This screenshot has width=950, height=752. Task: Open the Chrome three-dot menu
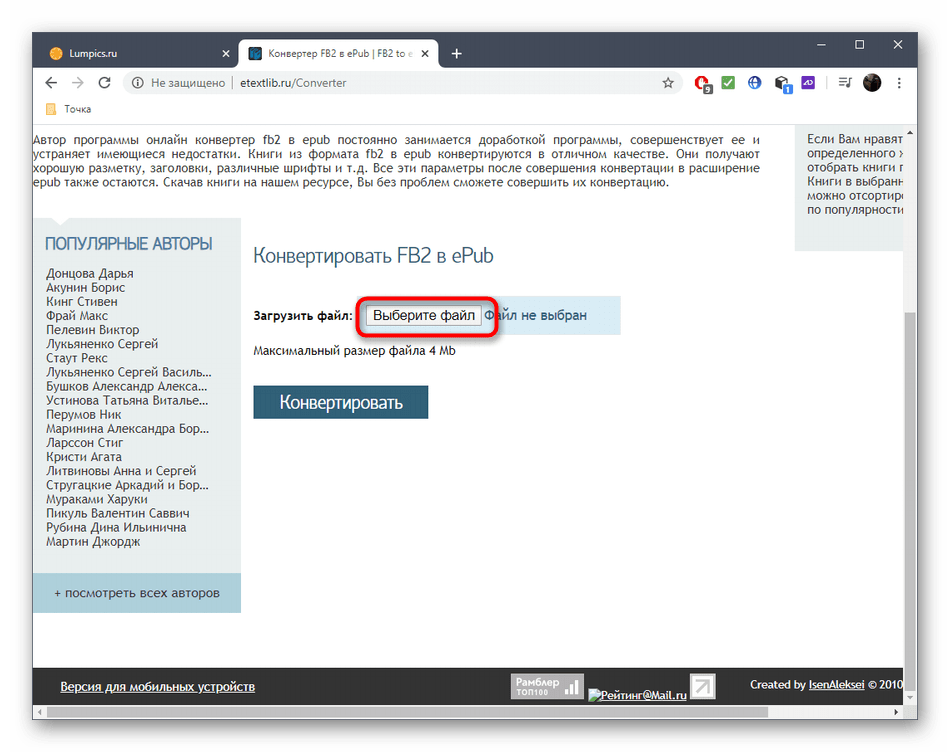point(899,83)
